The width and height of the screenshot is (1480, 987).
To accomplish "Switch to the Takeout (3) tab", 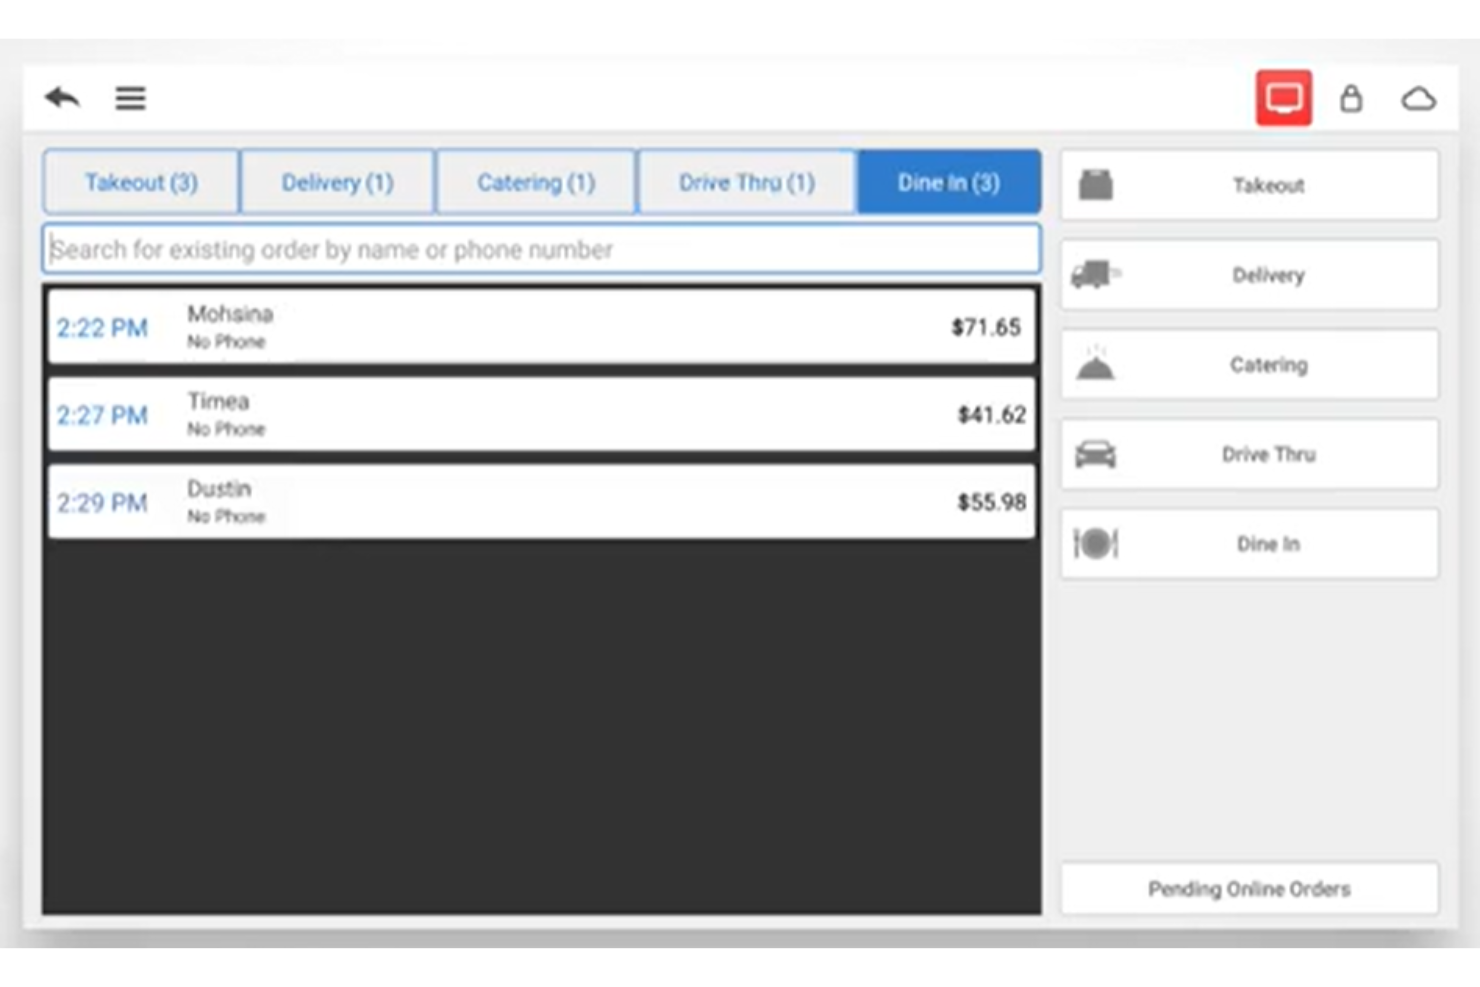I will 139,182.
